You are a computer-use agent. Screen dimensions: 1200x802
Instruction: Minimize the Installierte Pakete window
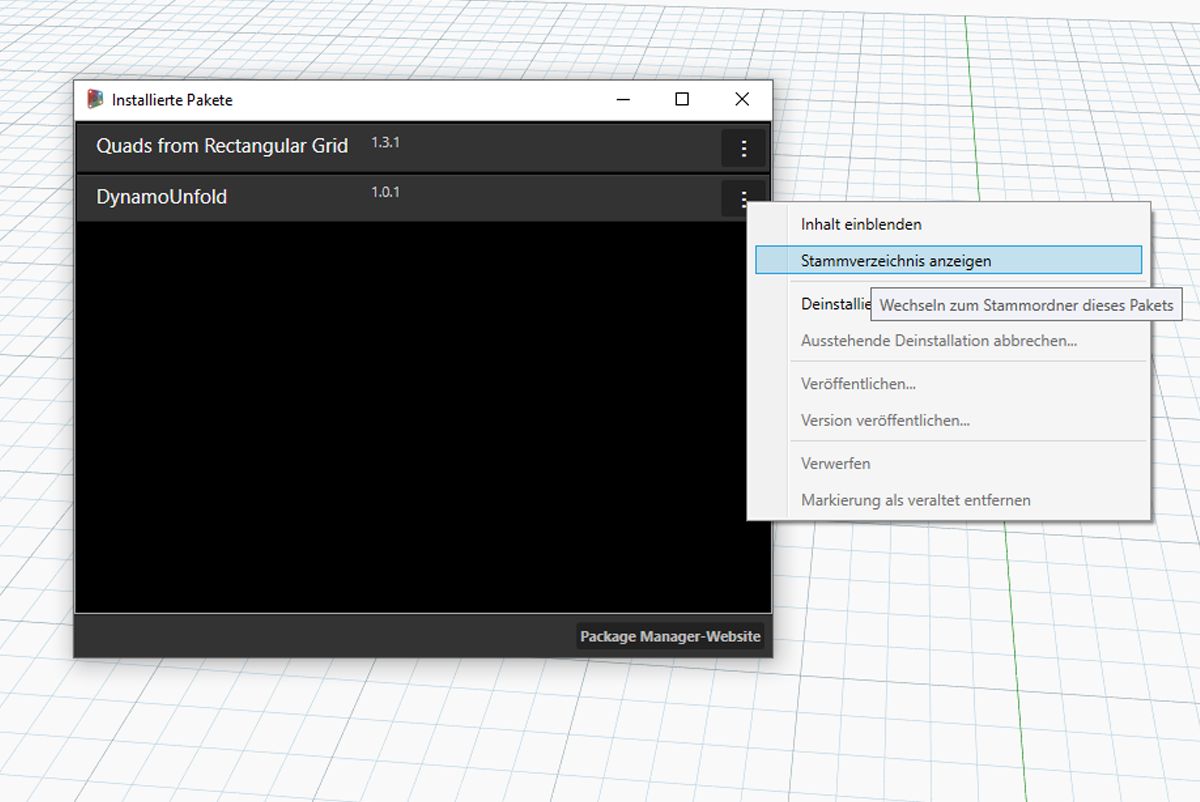(x=623, y=99)
